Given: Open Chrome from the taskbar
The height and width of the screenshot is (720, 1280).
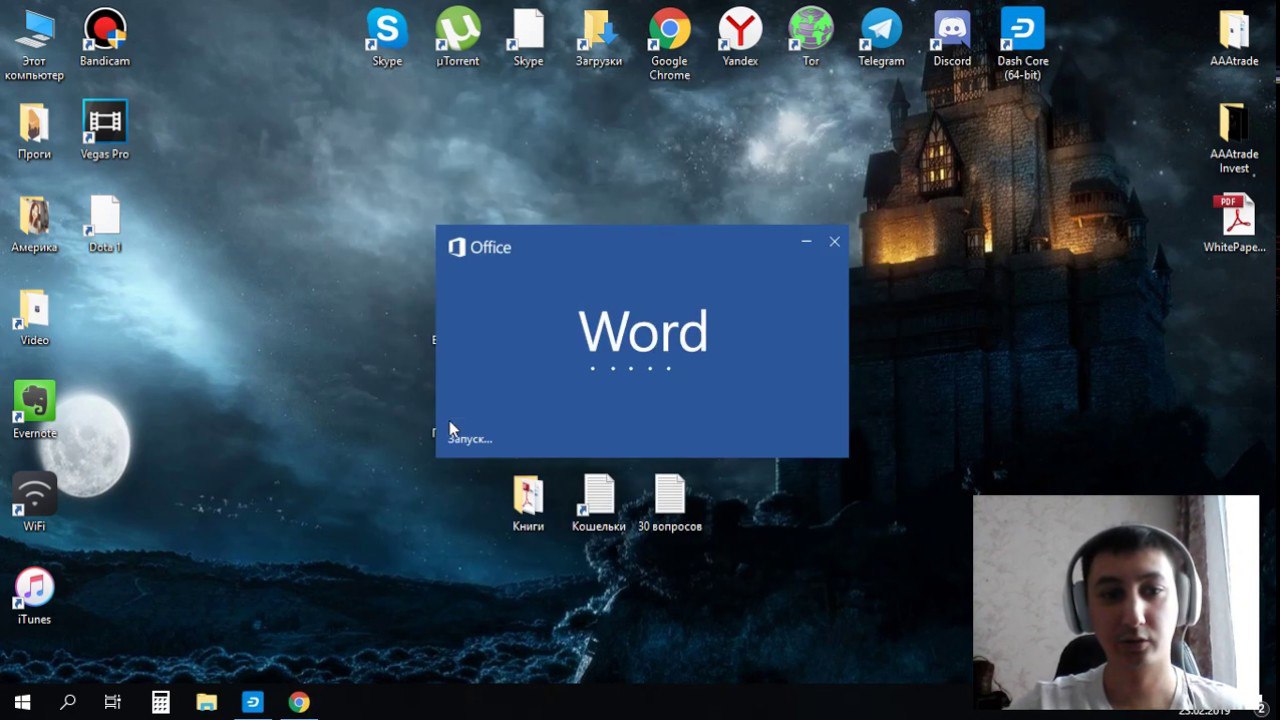Looking at the screenshot, I should [299, 702].
